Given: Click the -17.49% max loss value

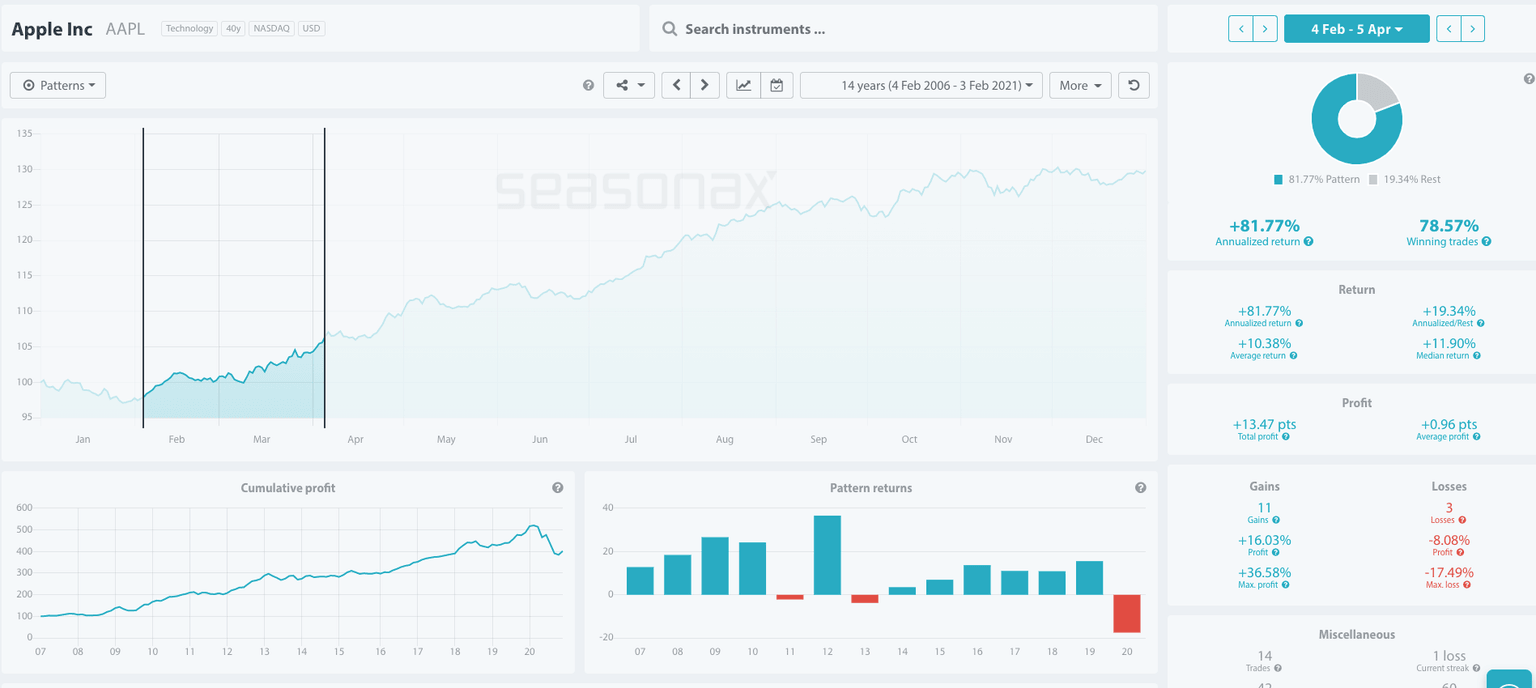Looking at the screenshot, I should pyautogui.click(x=1449, y=572).
